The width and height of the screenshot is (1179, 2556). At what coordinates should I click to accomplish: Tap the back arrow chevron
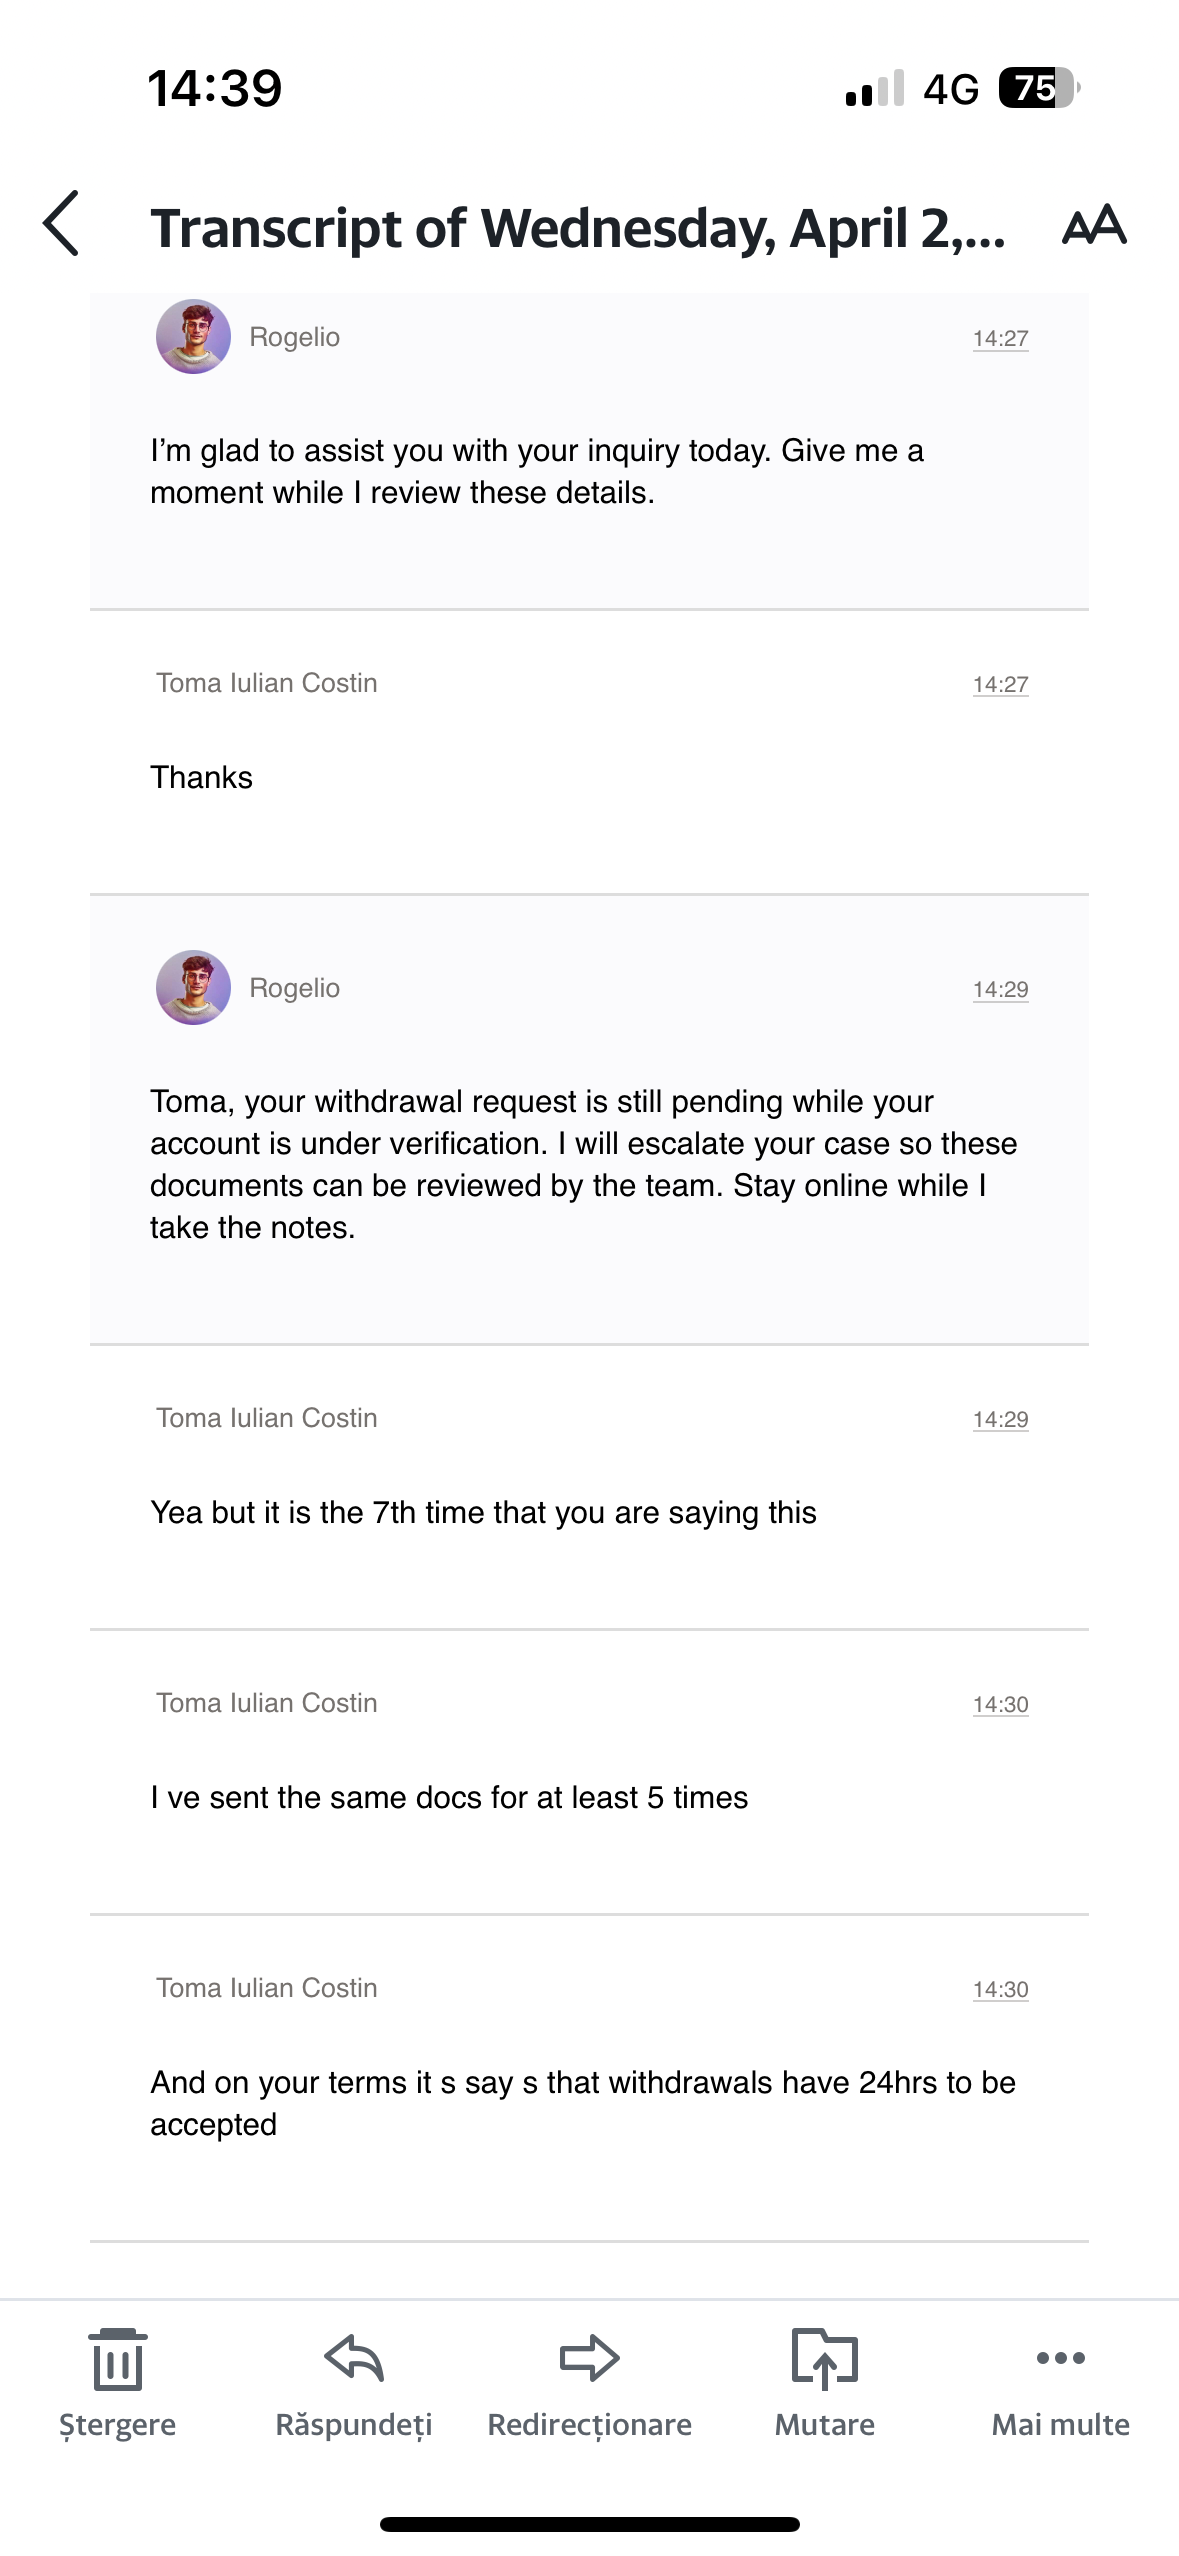62,223
